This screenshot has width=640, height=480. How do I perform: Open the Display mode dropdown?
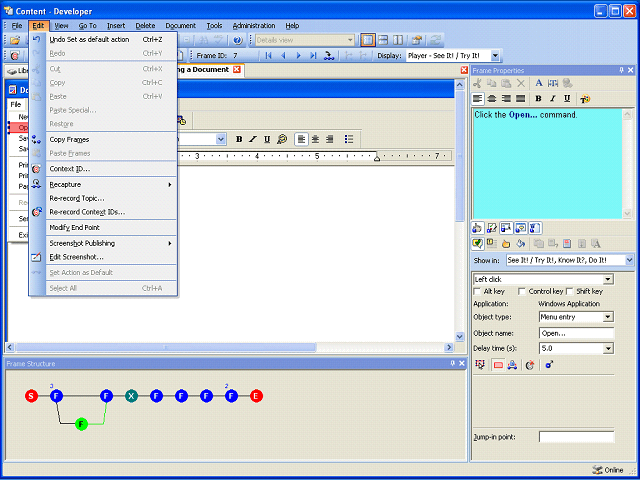point(495,56)
